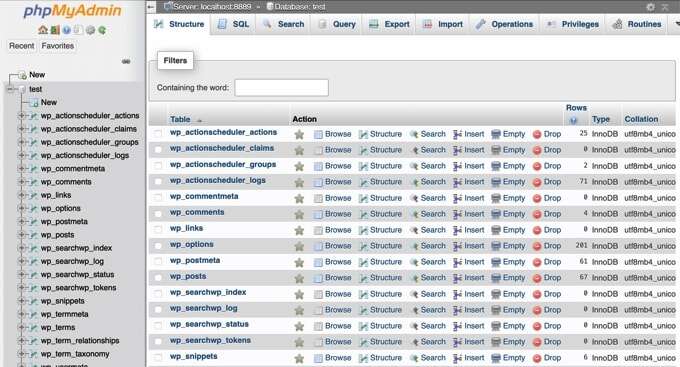Expand wp_posts node in navigation tree
Viewport: 680px width, 367px height.
click(x=21, y=235)
